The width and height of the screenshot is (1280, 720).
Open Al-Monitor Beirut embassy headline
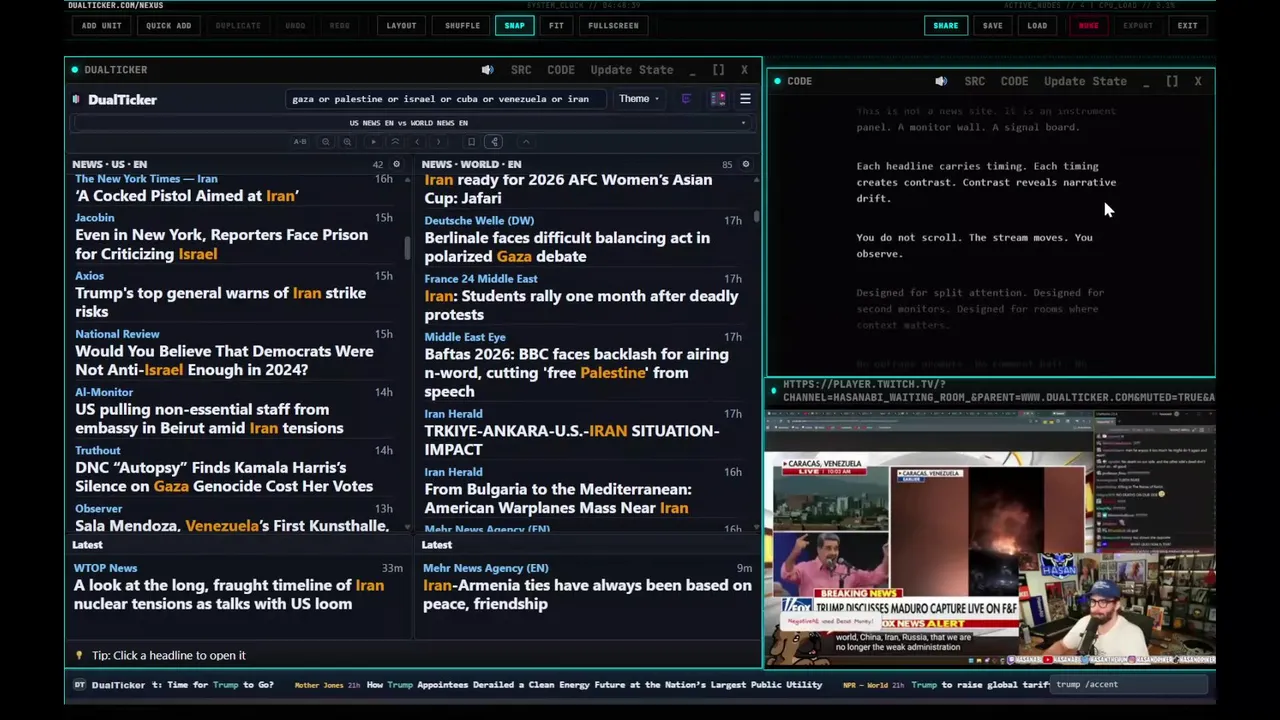pyautogui.click(x=209, y=418)
